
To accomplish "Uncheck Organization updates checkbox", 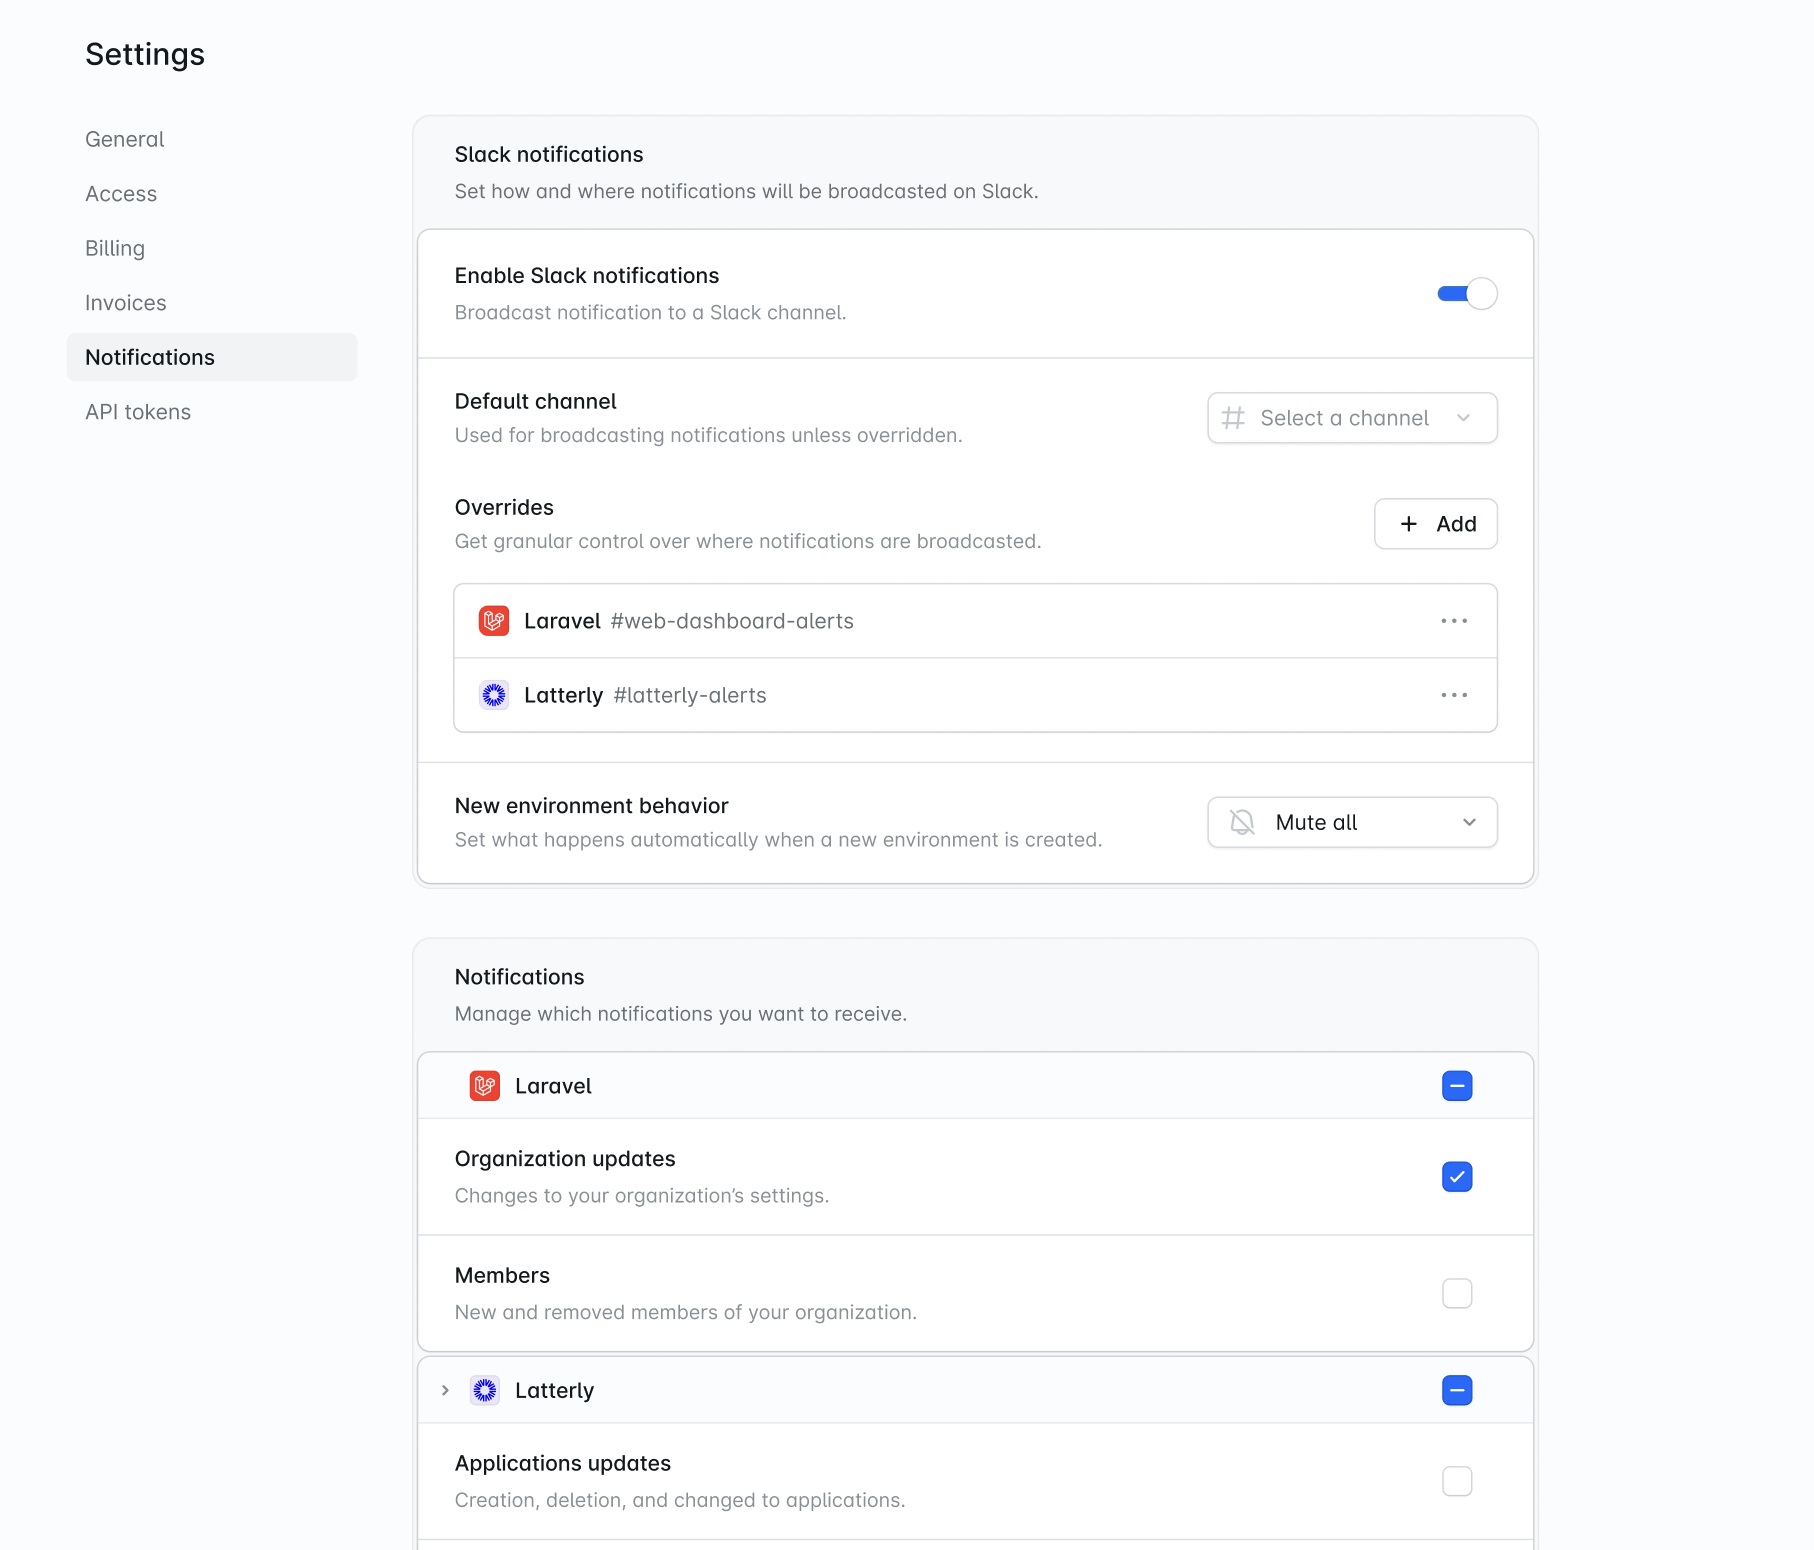I will [x=1457, y=1177].
